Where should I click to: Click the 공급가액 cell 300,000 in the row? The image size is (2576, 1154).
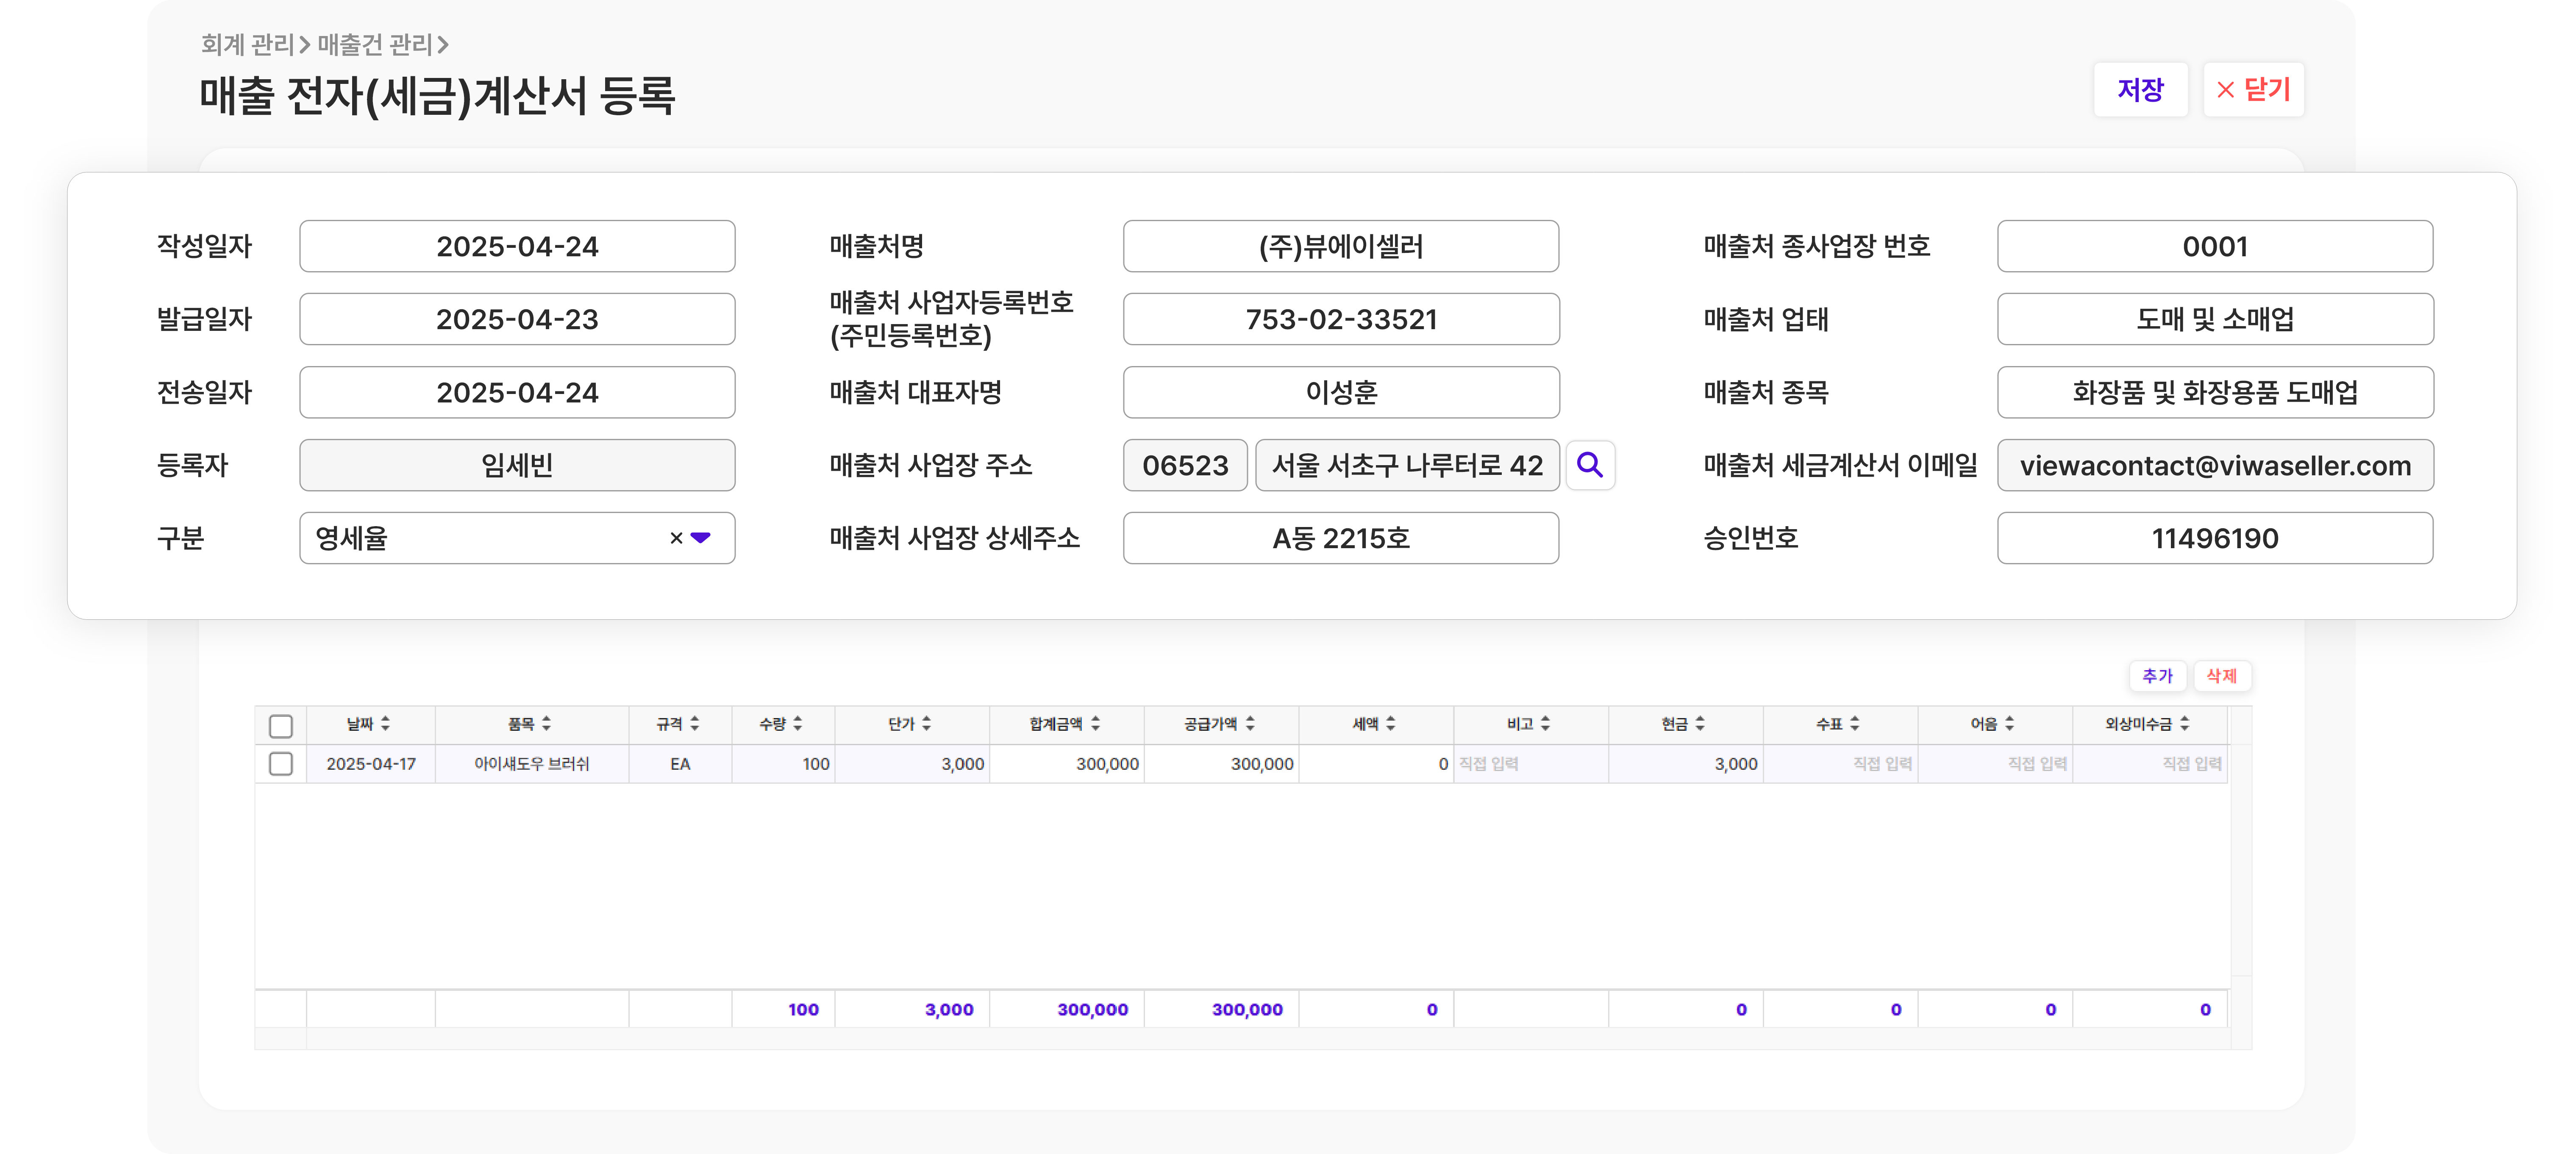tap(1222, 764)
